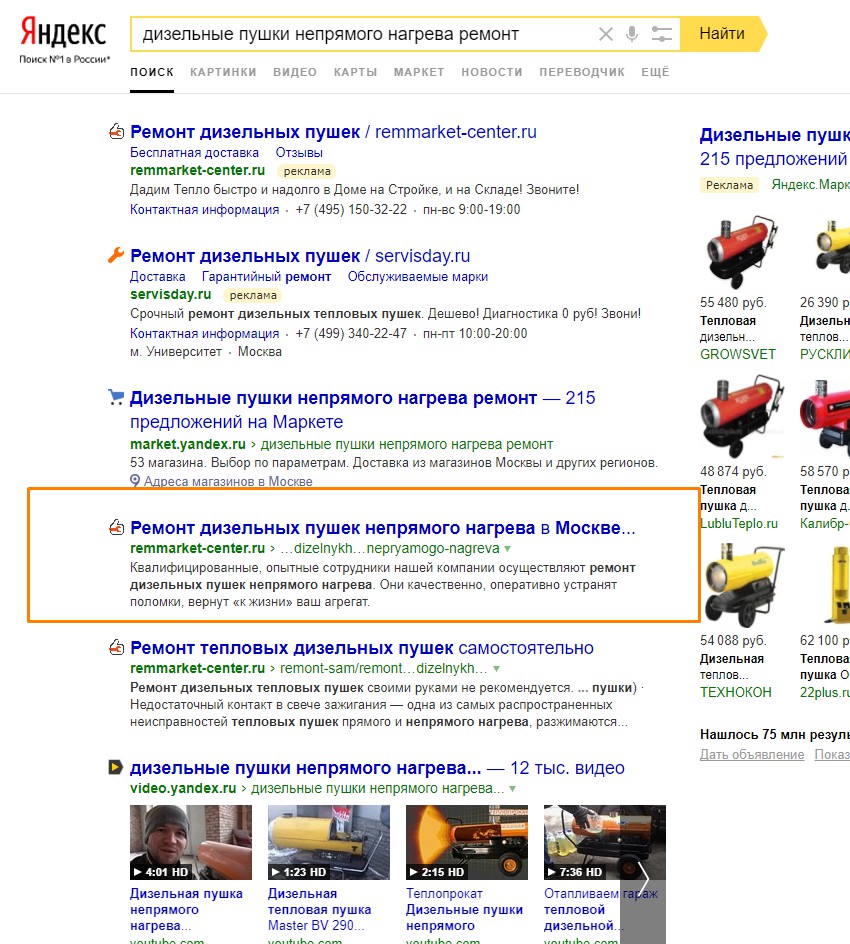Open 'Контактная информация' under remmarket-center.ru ad
Viewport: 850px width, 944px height.
coord(205,210)
